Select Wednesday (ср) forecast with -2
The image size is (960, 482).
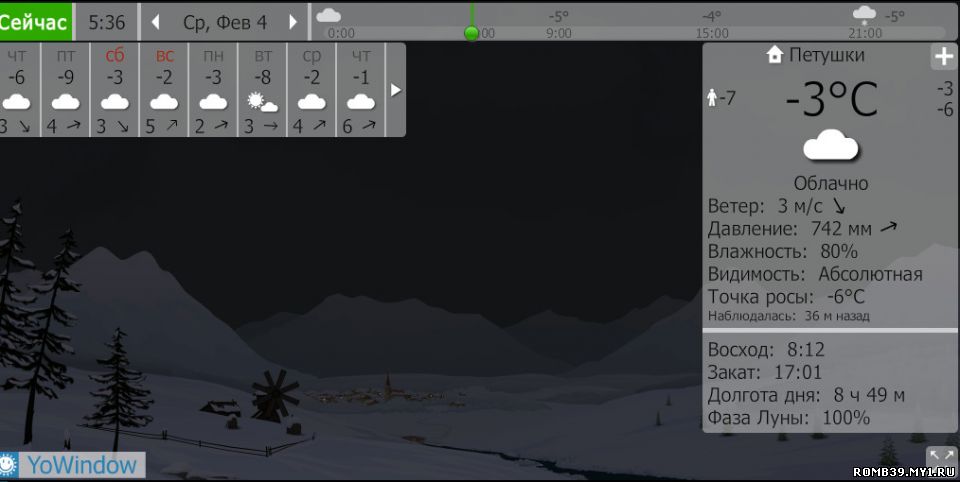(311, 89)
